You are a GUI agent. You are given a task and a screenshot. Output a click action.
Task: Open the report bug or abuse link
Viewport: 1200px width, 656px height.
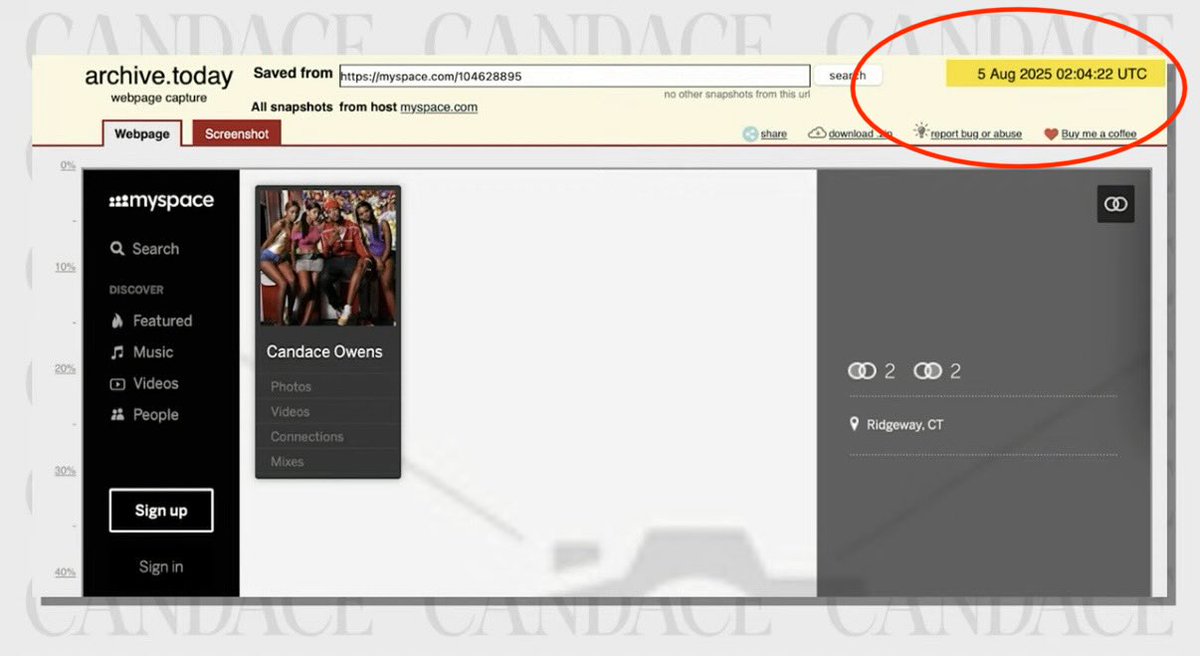coord(976,134)
